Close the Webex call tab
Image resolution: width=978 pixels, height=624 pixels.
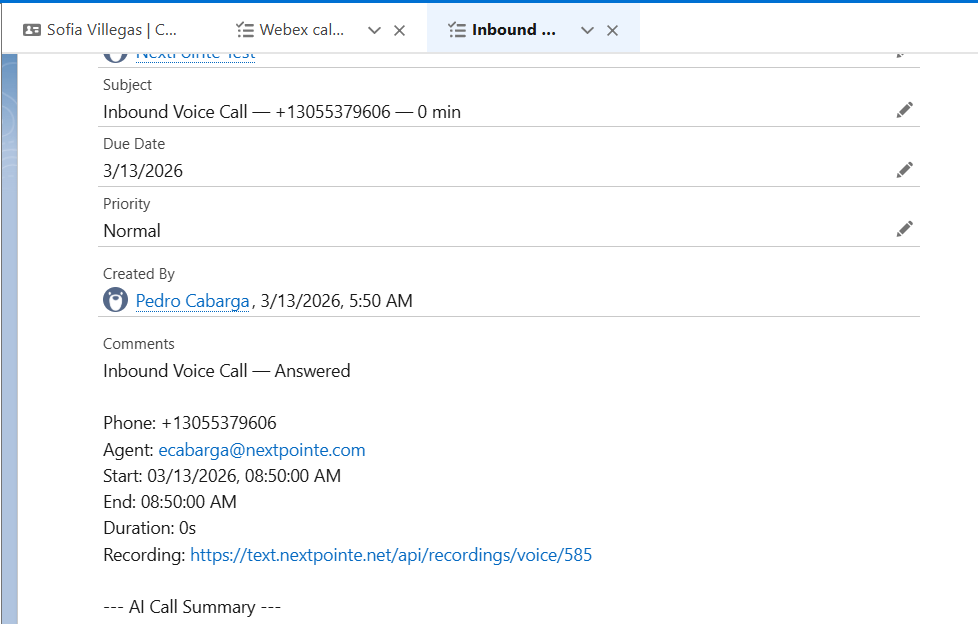point(399,29)
